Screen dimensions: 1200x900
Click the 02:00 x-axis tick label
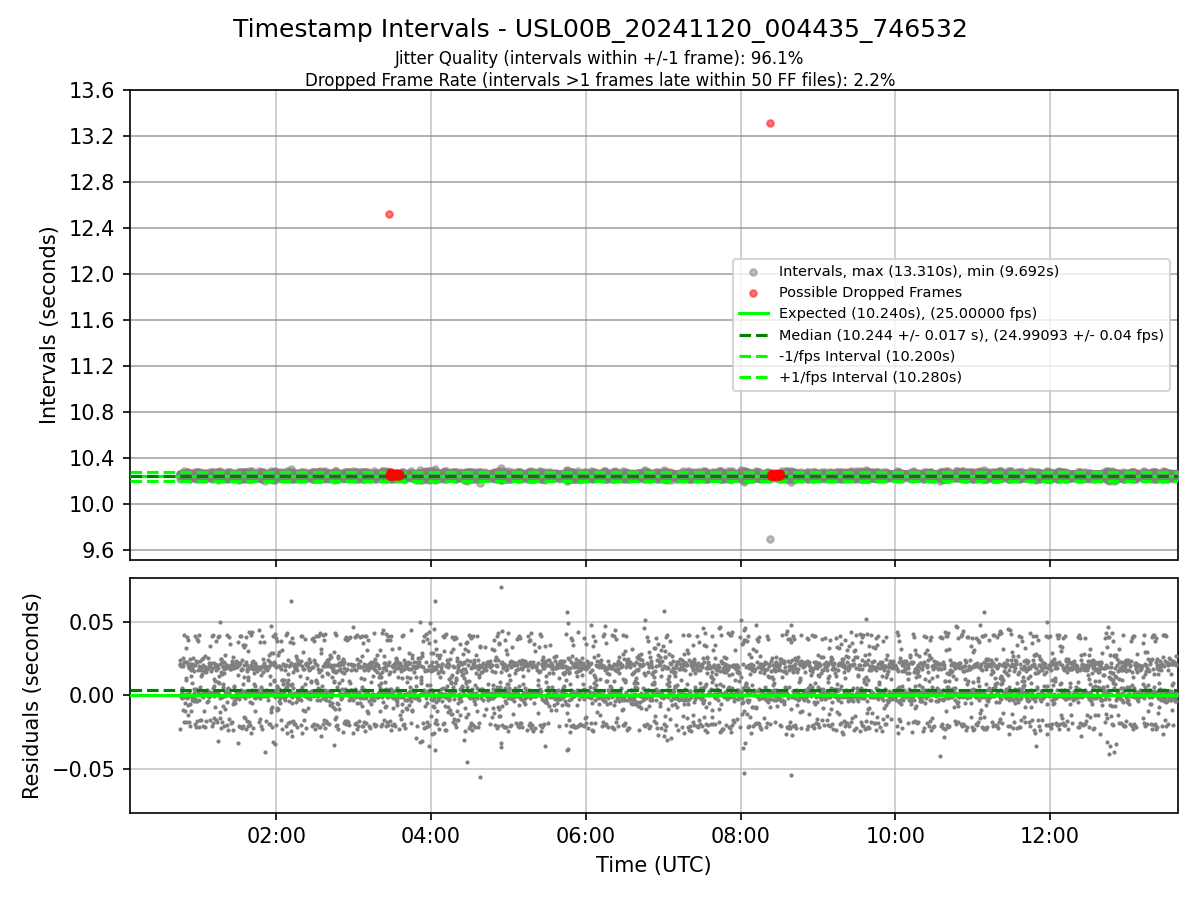click(x=276, y=835)
